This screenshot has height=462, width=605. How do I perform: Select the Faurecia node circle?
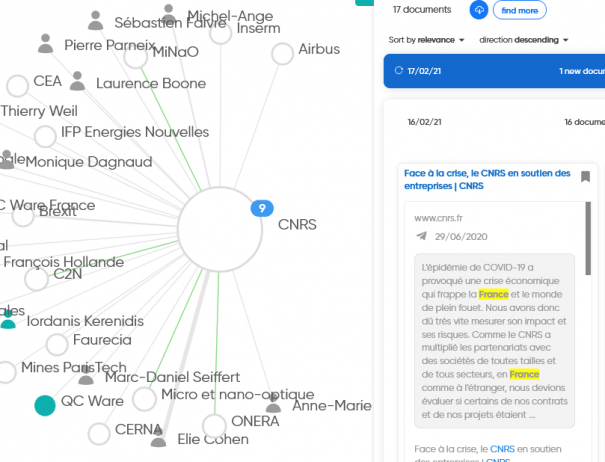pos(57,345)
